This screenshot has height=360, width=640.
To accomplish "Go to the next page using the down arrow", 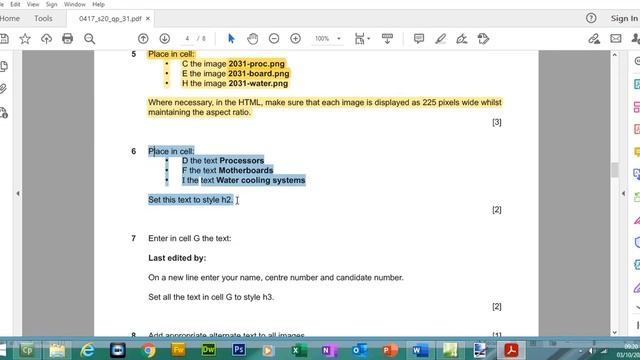I will [164, 39].
